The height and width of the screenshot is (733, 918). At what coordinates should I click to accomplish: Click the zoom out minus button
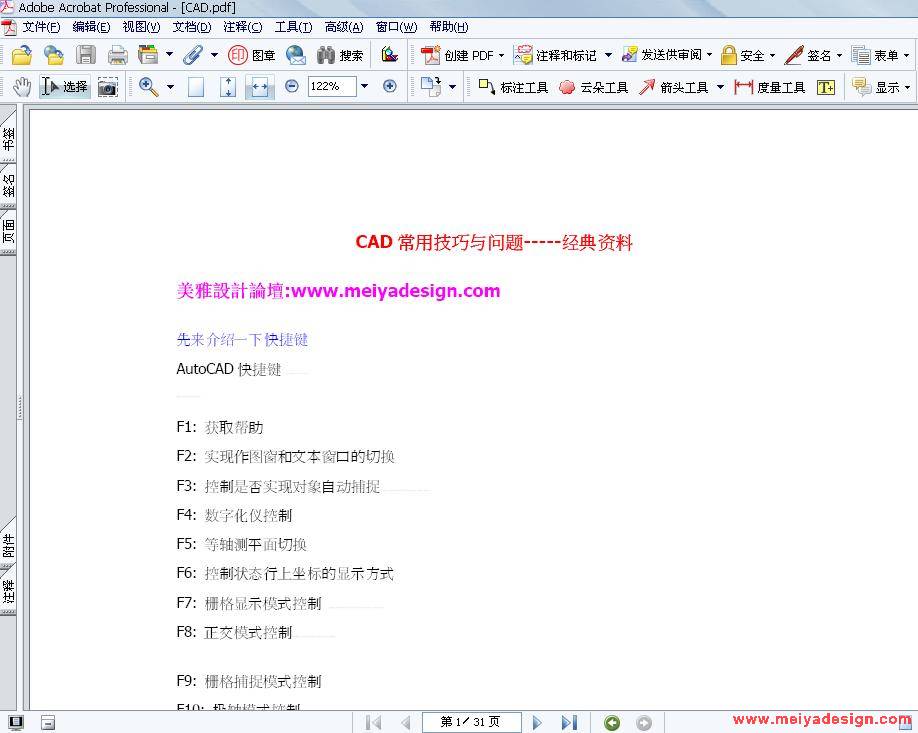[292, 87]
